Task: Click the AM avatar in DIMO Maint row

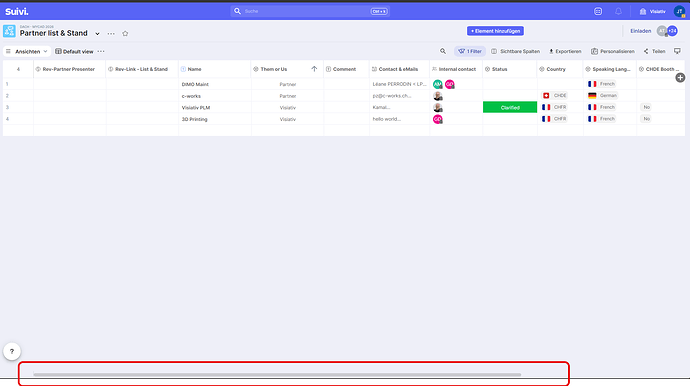Action: pyautogui.click(x=437, y=84)
